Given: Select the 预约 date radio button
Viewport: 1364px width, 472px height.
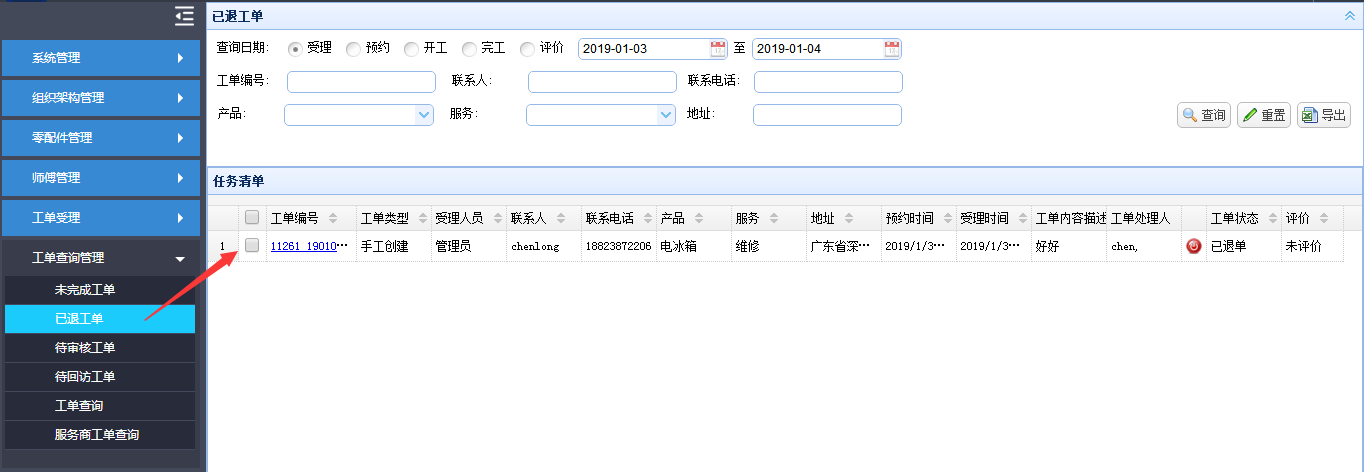Looking at the screenshot, I should point(353,49).
